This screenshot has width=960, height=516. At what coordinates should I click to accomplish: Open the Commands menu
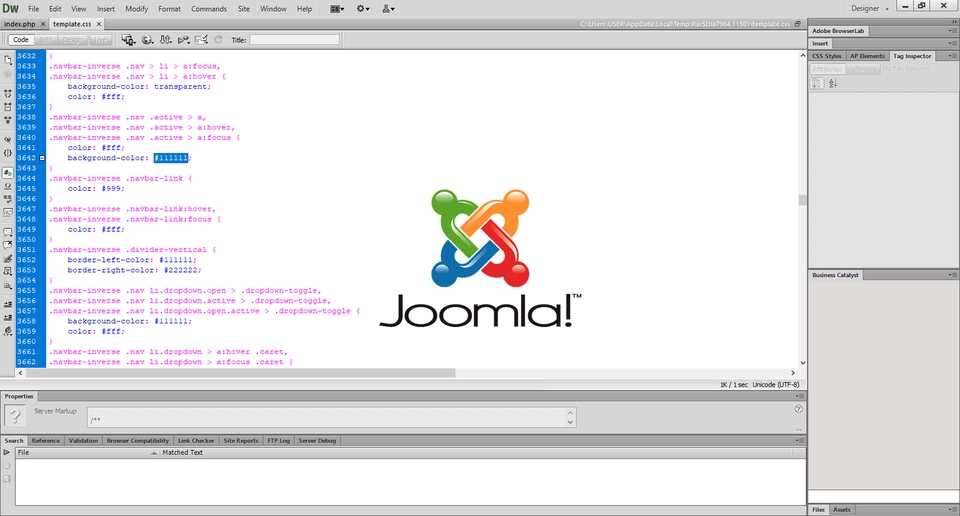(209, 9)
